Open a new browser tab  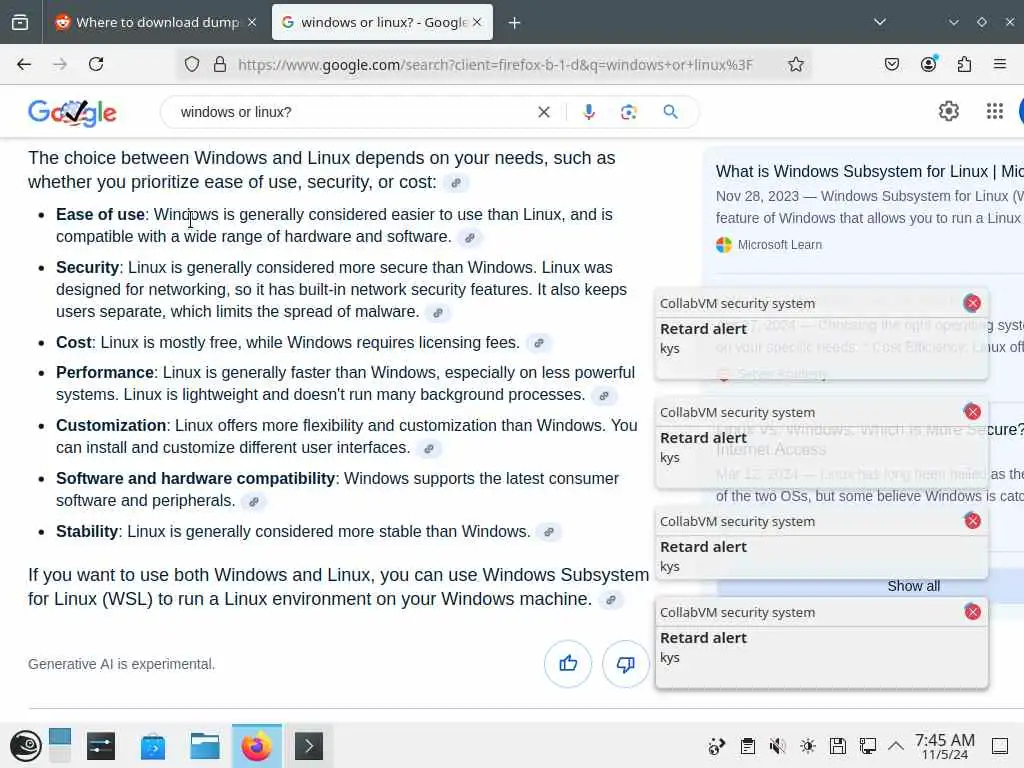point(515,23)
